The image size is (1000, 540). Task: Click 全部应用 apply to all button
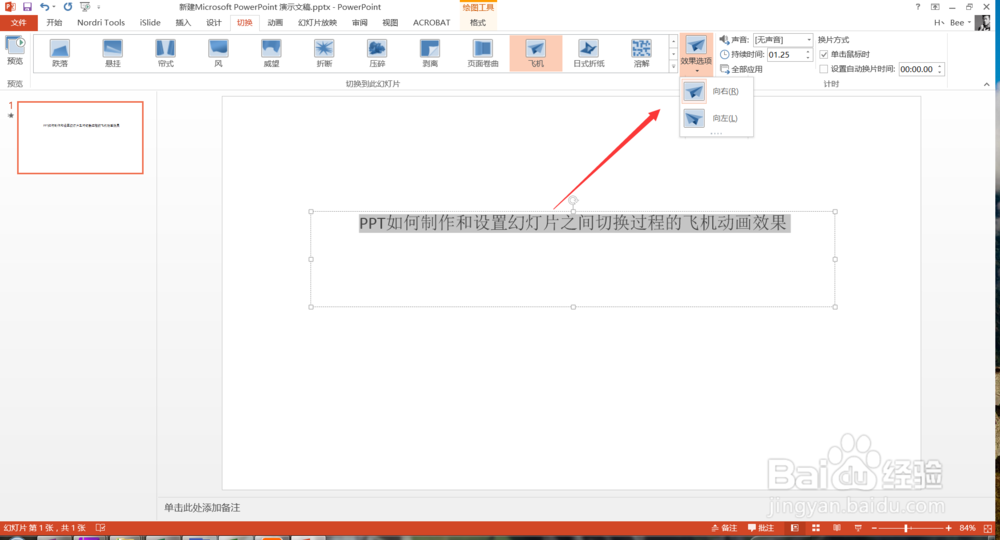[742, 69]
